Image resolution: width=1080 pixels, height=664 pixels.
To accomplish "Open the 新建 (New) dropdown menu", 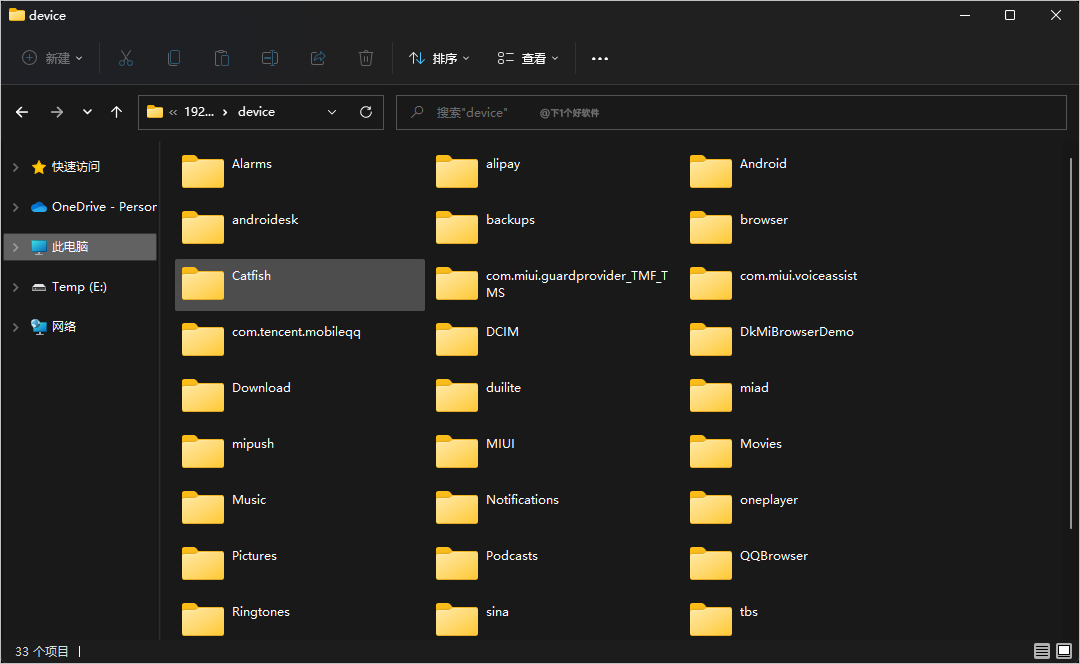I will coord(53,59).
